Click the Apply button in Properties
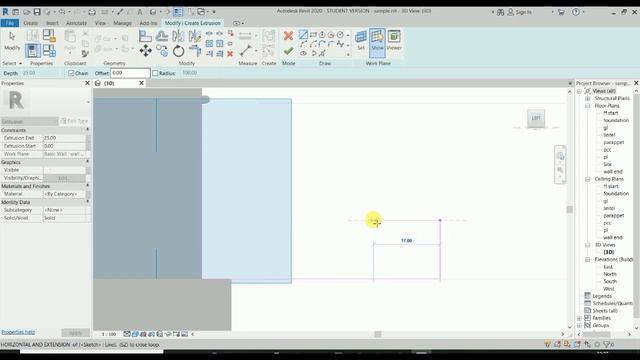This screenshot has height=360, width=640. (x=76, y=333)
